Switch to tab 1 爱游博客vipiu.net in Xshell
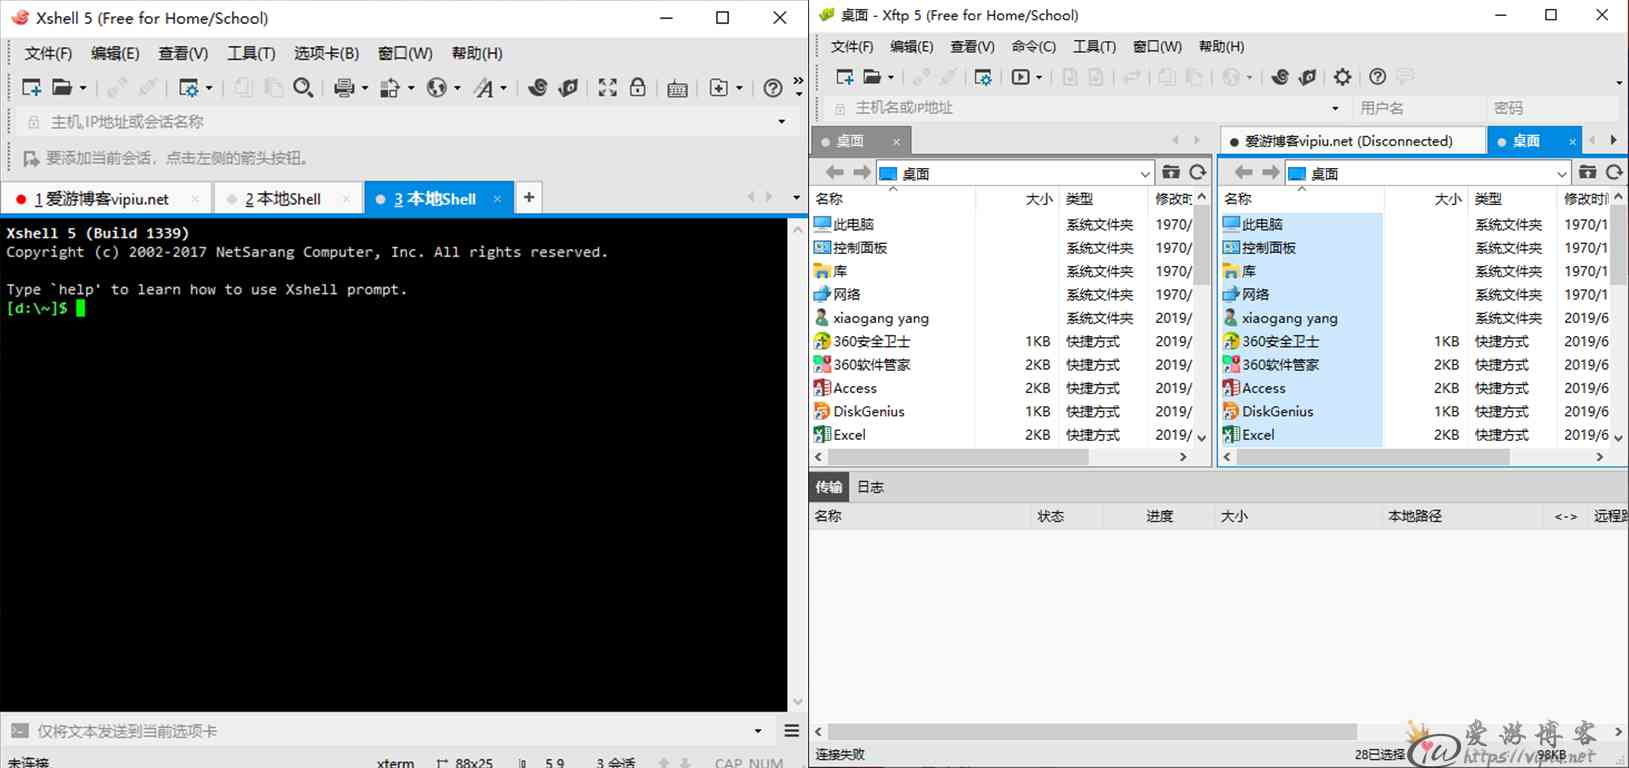The width and height of the screenshot is (1629, 768). click(106, 199)
